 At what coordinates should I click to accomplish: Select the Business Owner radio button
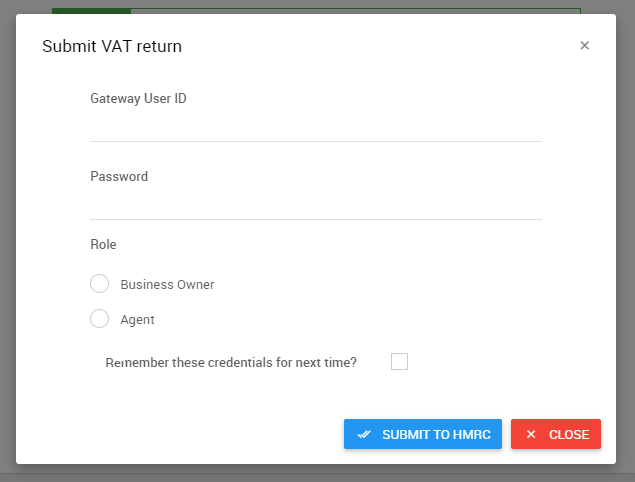(99, 284)
